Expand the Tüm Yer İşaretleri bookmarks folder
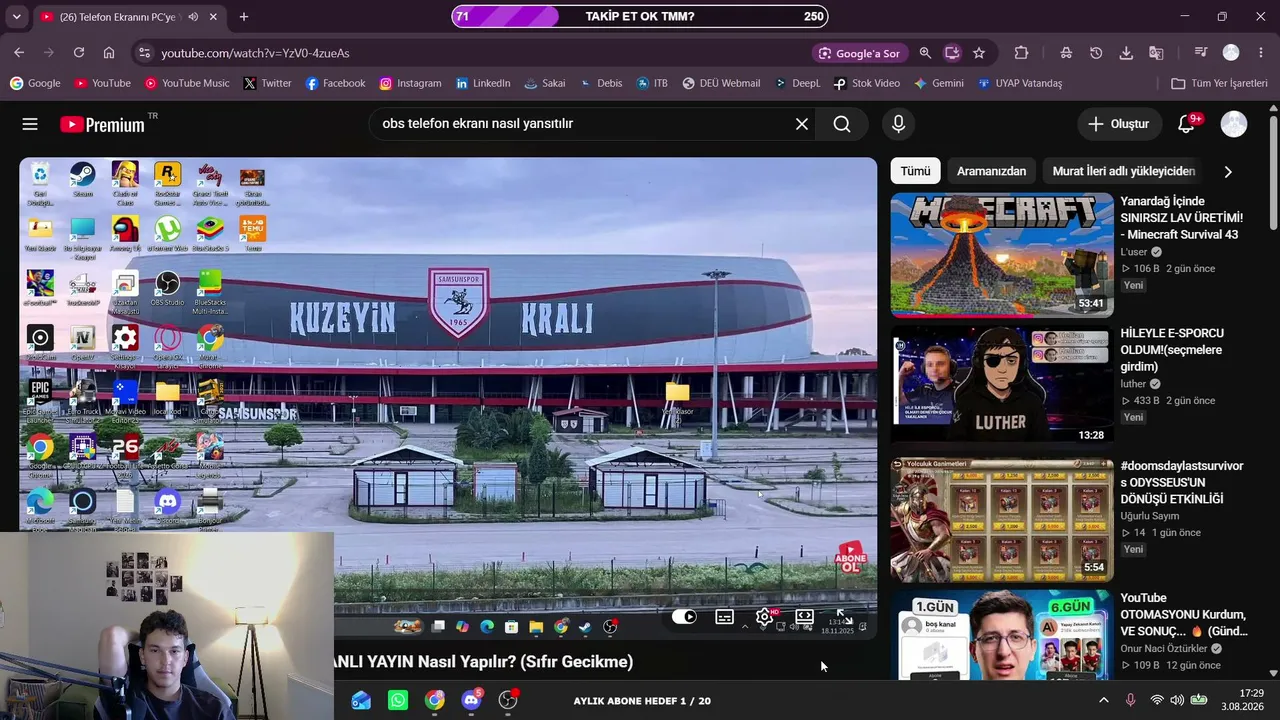Screen dimensions: 1280x720 point(1219,83)
